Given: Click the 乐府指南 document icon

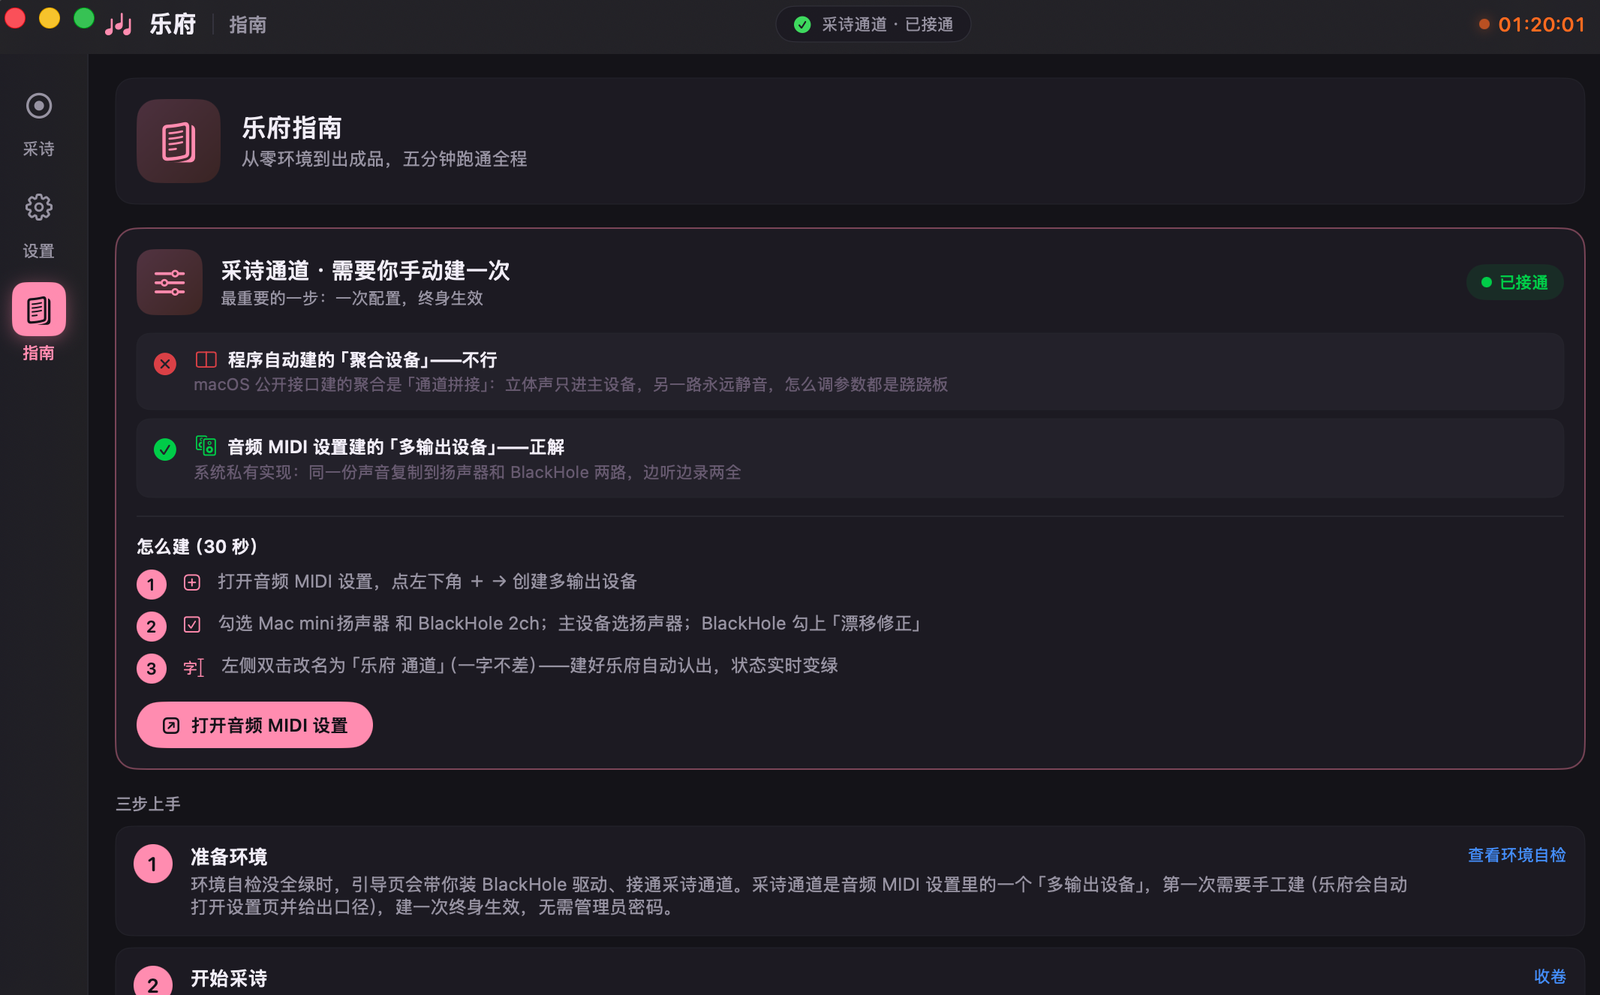Looking at the screenshot, I should click(178, 141).
